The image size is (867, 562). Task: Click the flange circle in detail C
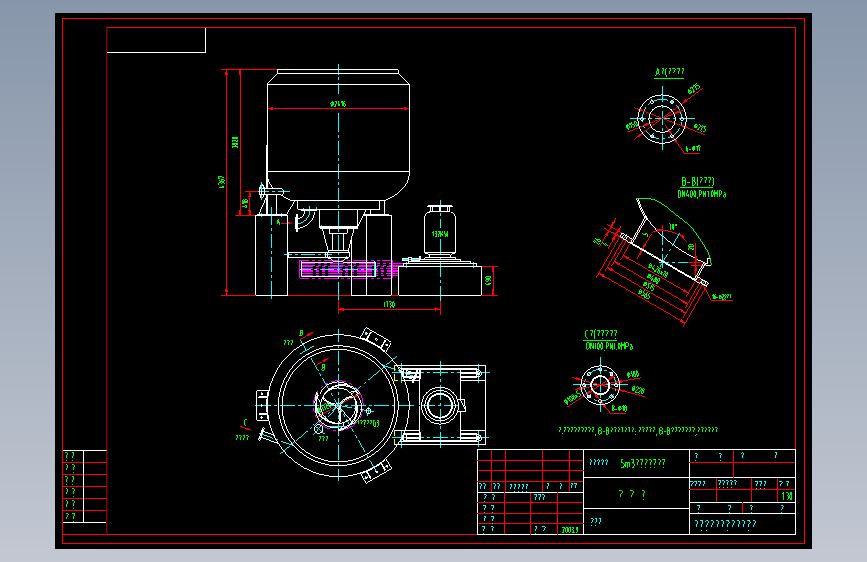(x=600, y=385)
